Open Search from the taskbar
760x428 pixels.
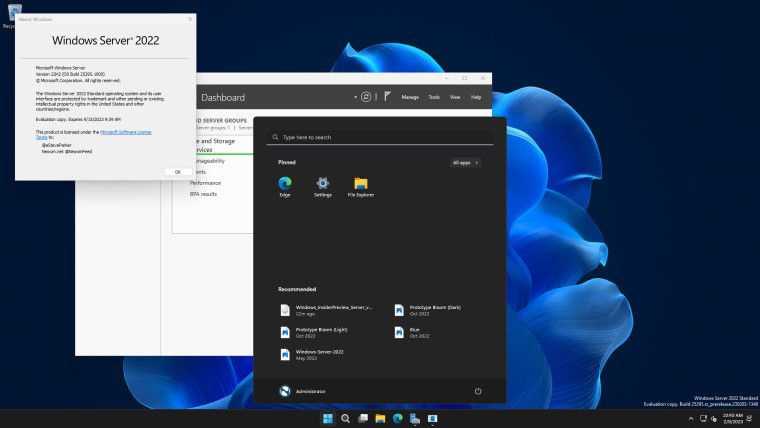[345, 418]
